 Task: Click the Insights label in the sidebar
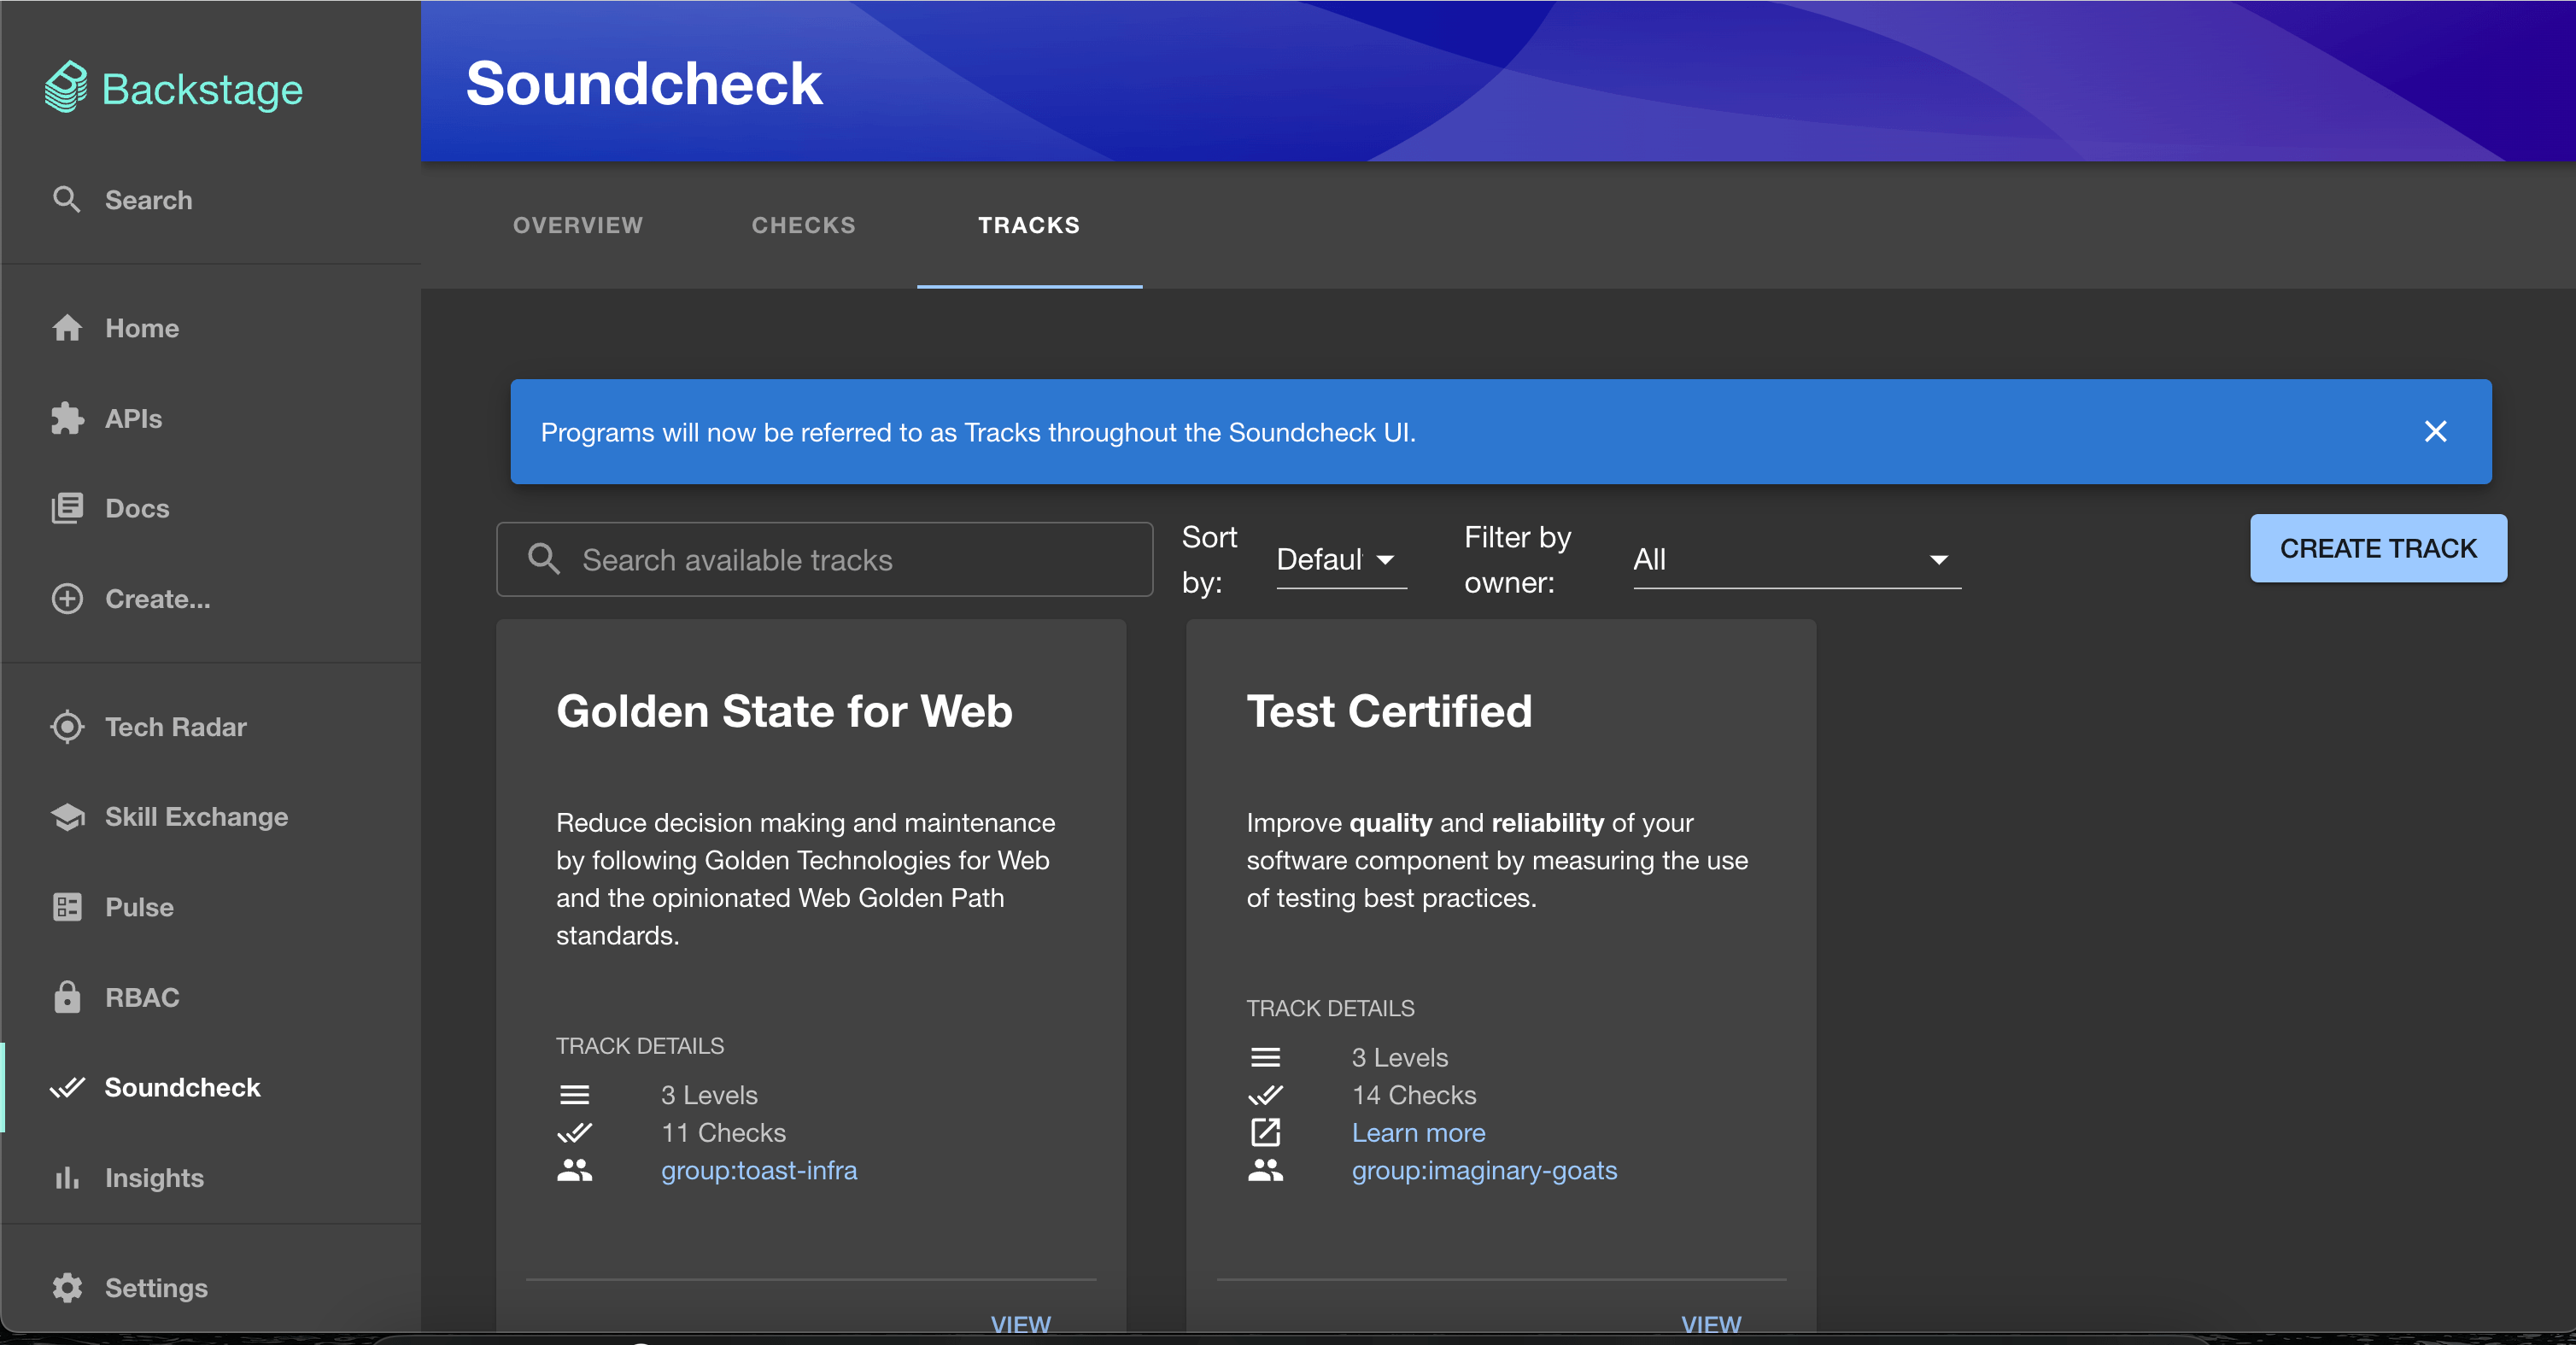(x=154, y=1177)
